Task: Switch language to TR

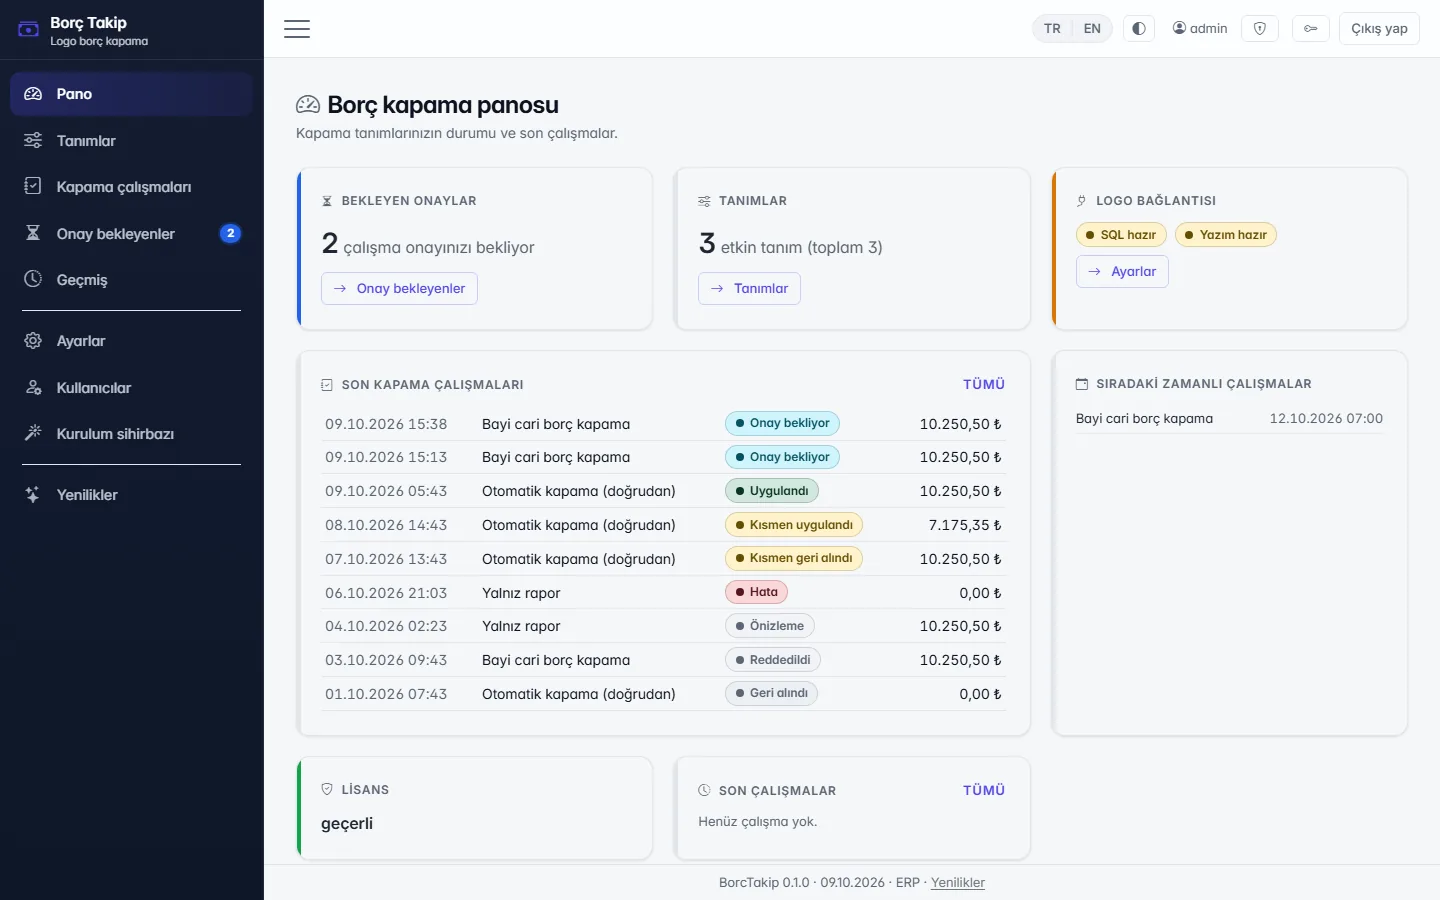Action: click(1052, 29)
